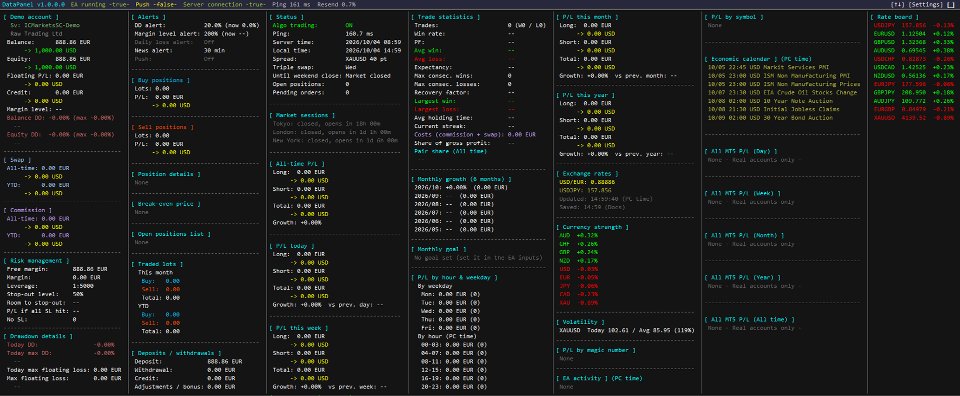The height and width of the screenshot is (396, 960).
Task: Click the 'Margin level alert:' row
Action: [192, 34]
